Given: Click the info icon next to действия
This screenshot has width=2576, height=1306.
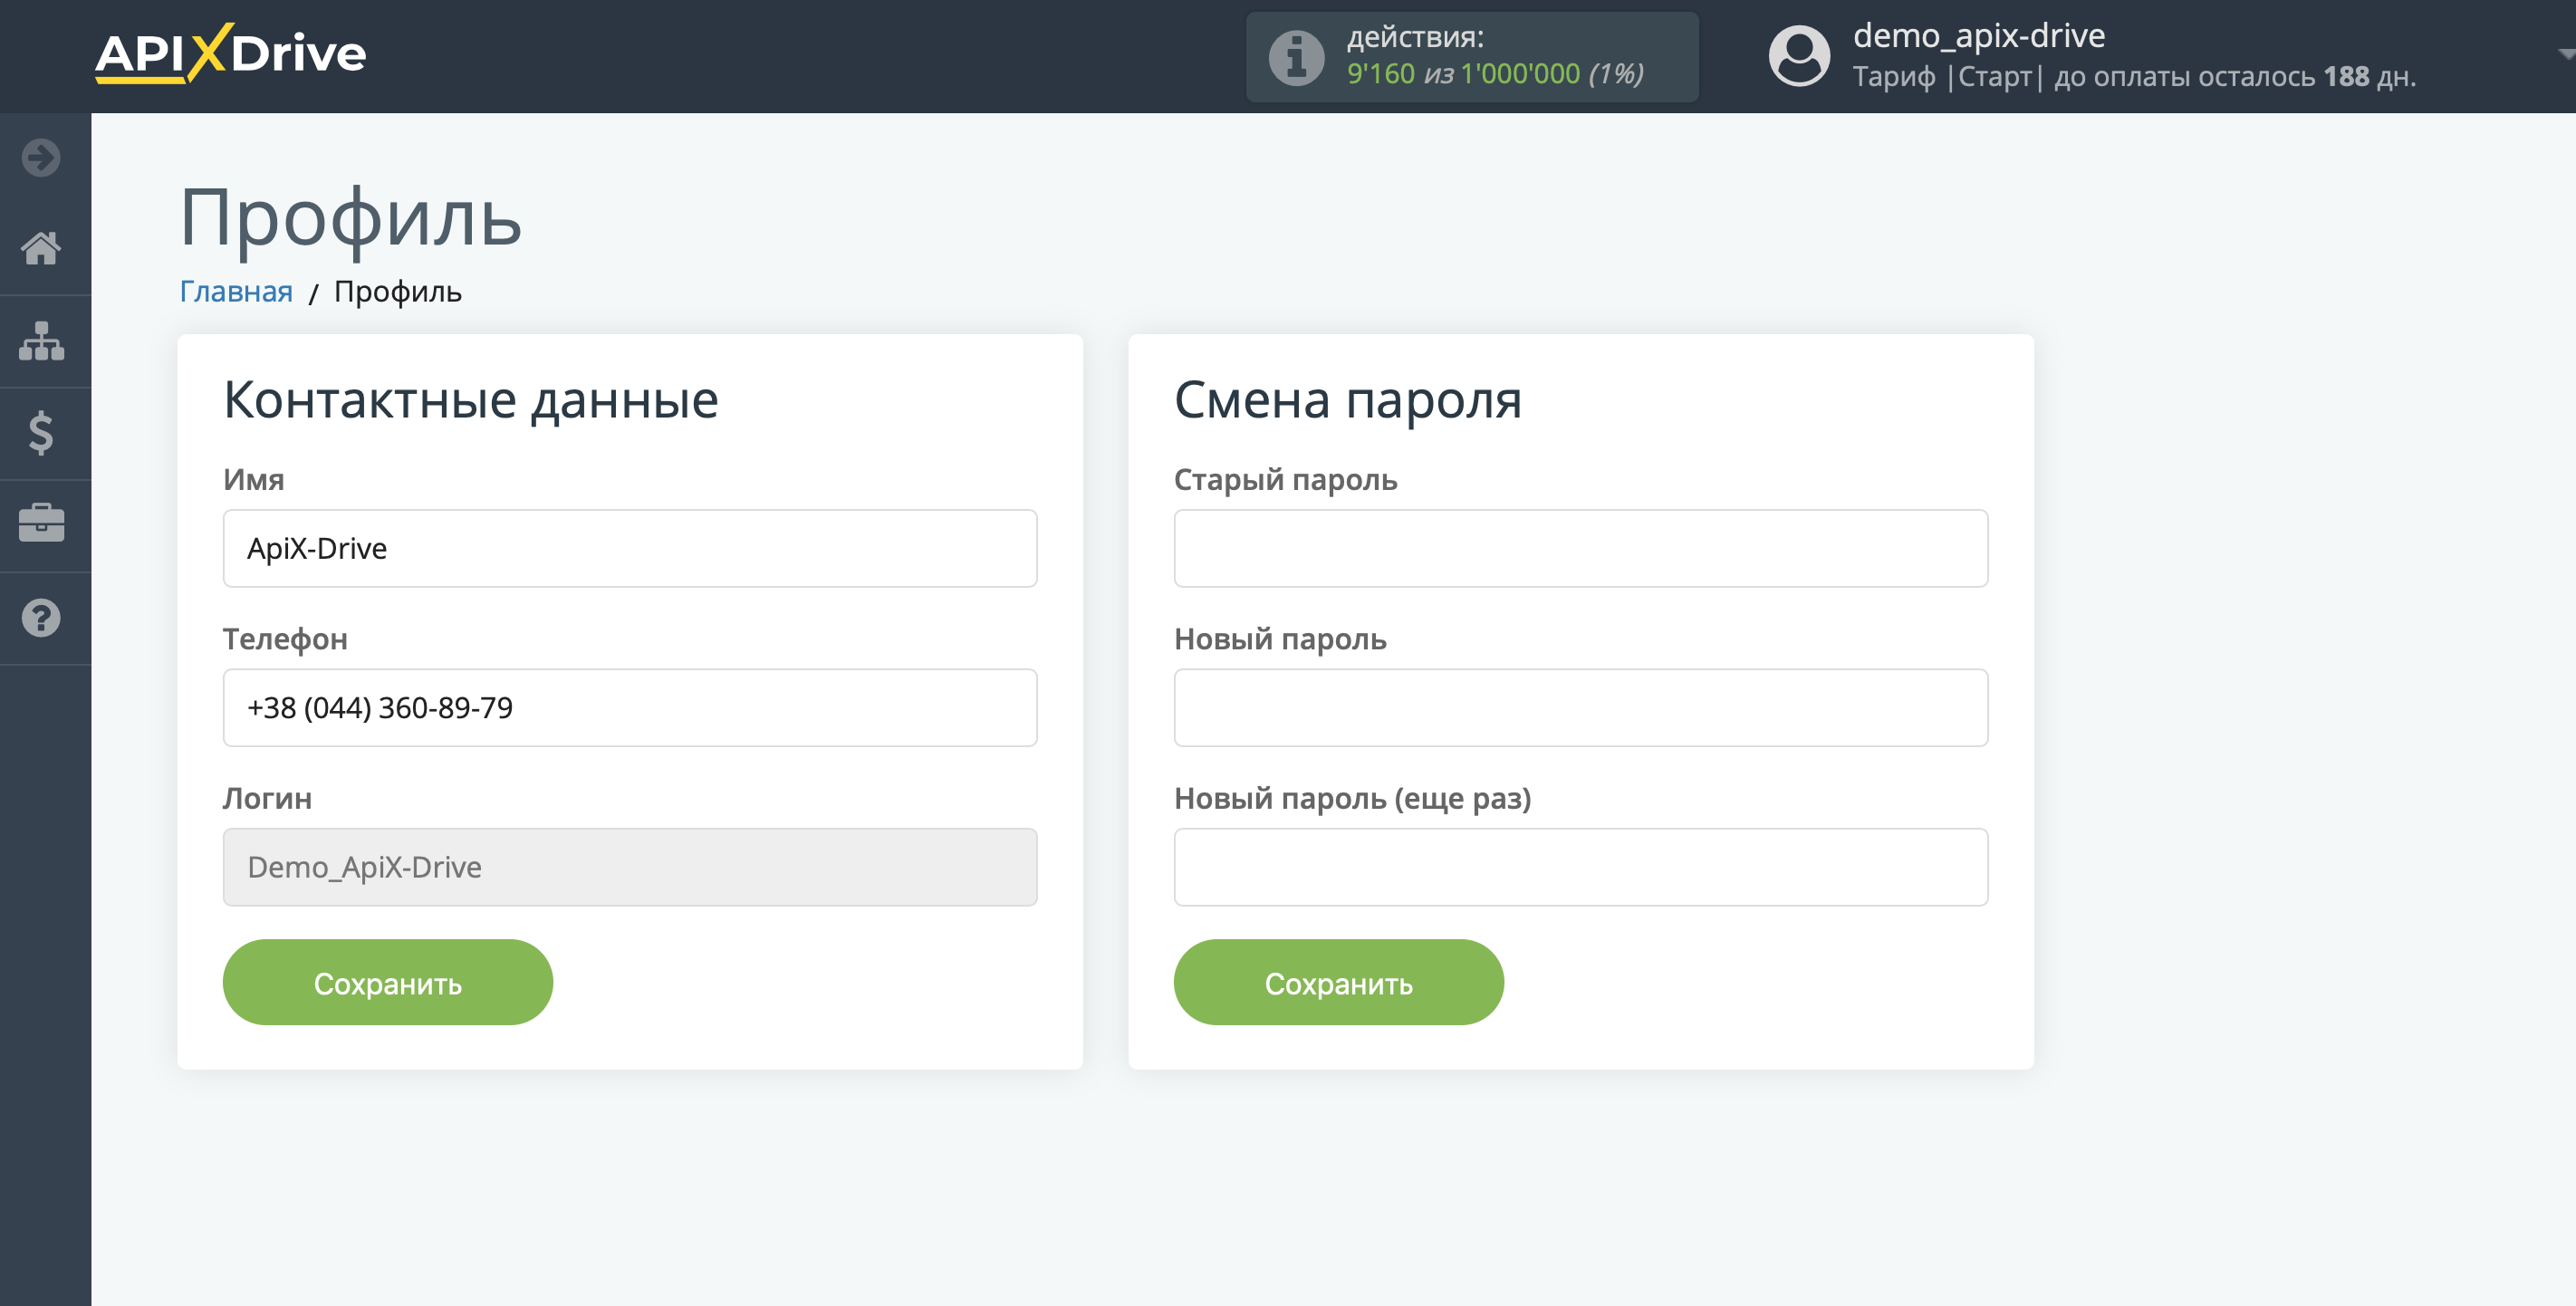Looking at the screenshot, I should point(1296,57).
